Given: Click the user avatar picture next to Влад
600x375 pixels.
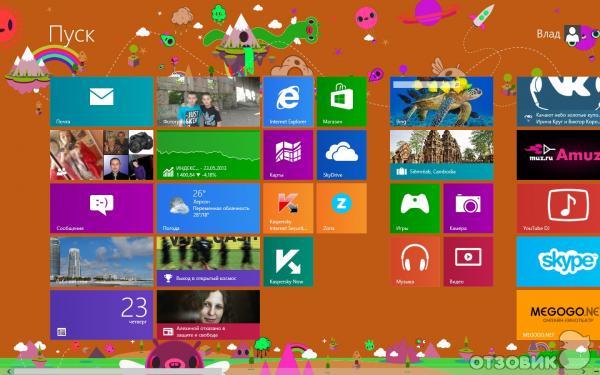Looking at the screenshot, I should [x=572, y=35].
